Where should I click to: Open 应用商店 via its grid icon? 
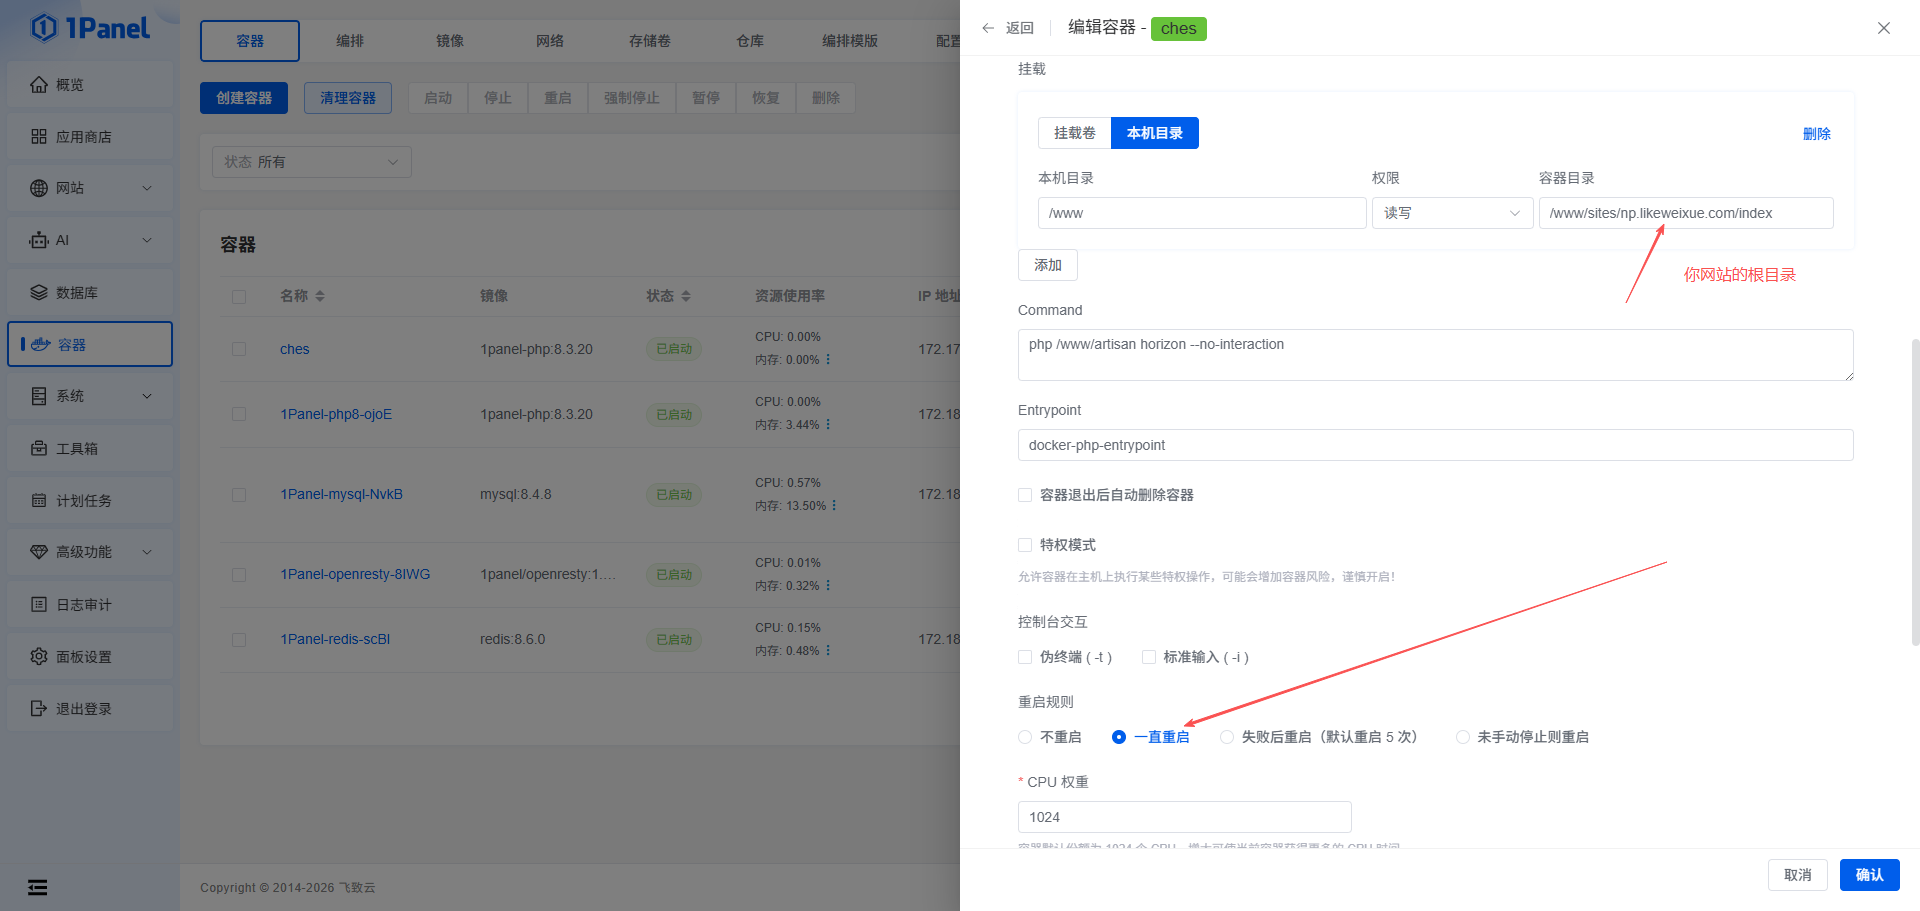(39, 137)
